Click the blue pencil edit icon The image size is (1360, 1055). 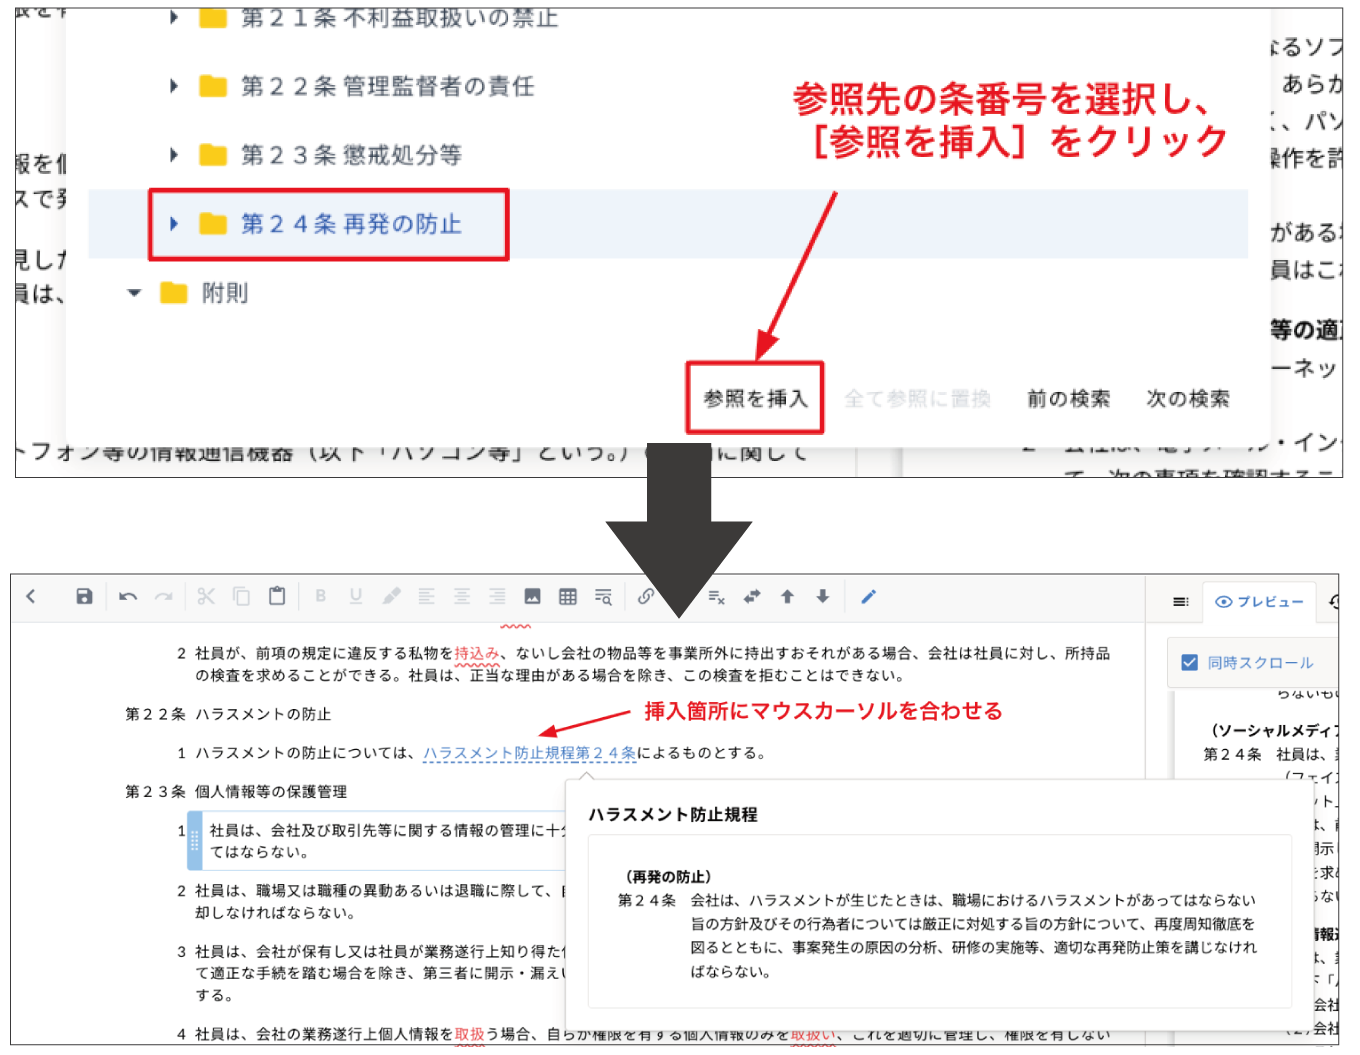(868, 597)
